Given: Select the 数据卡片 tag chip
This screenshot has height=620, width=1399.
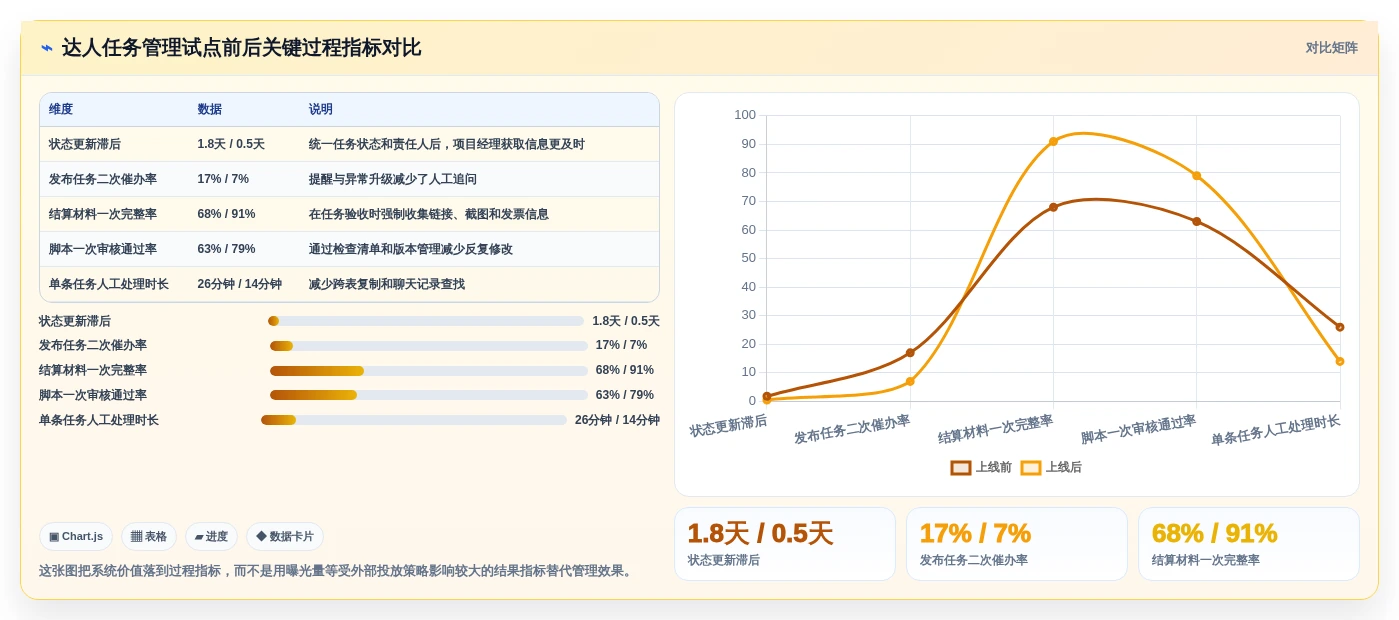Looking at the screenshot, I should coord(285,536).
